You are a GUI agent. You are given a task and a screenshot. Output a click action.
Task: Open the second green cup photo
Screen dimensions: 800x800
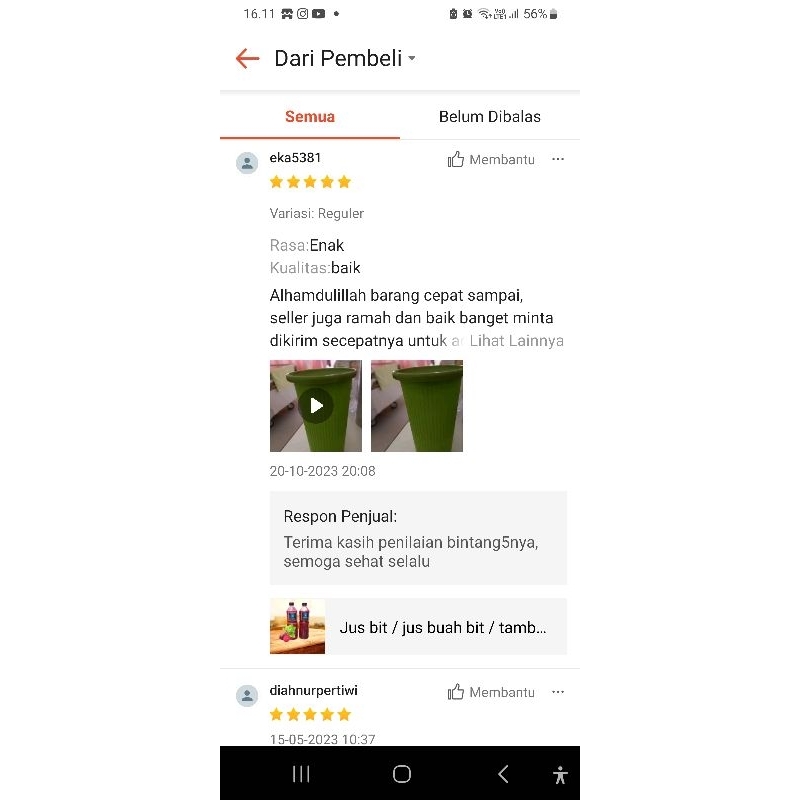coord(417,406)
